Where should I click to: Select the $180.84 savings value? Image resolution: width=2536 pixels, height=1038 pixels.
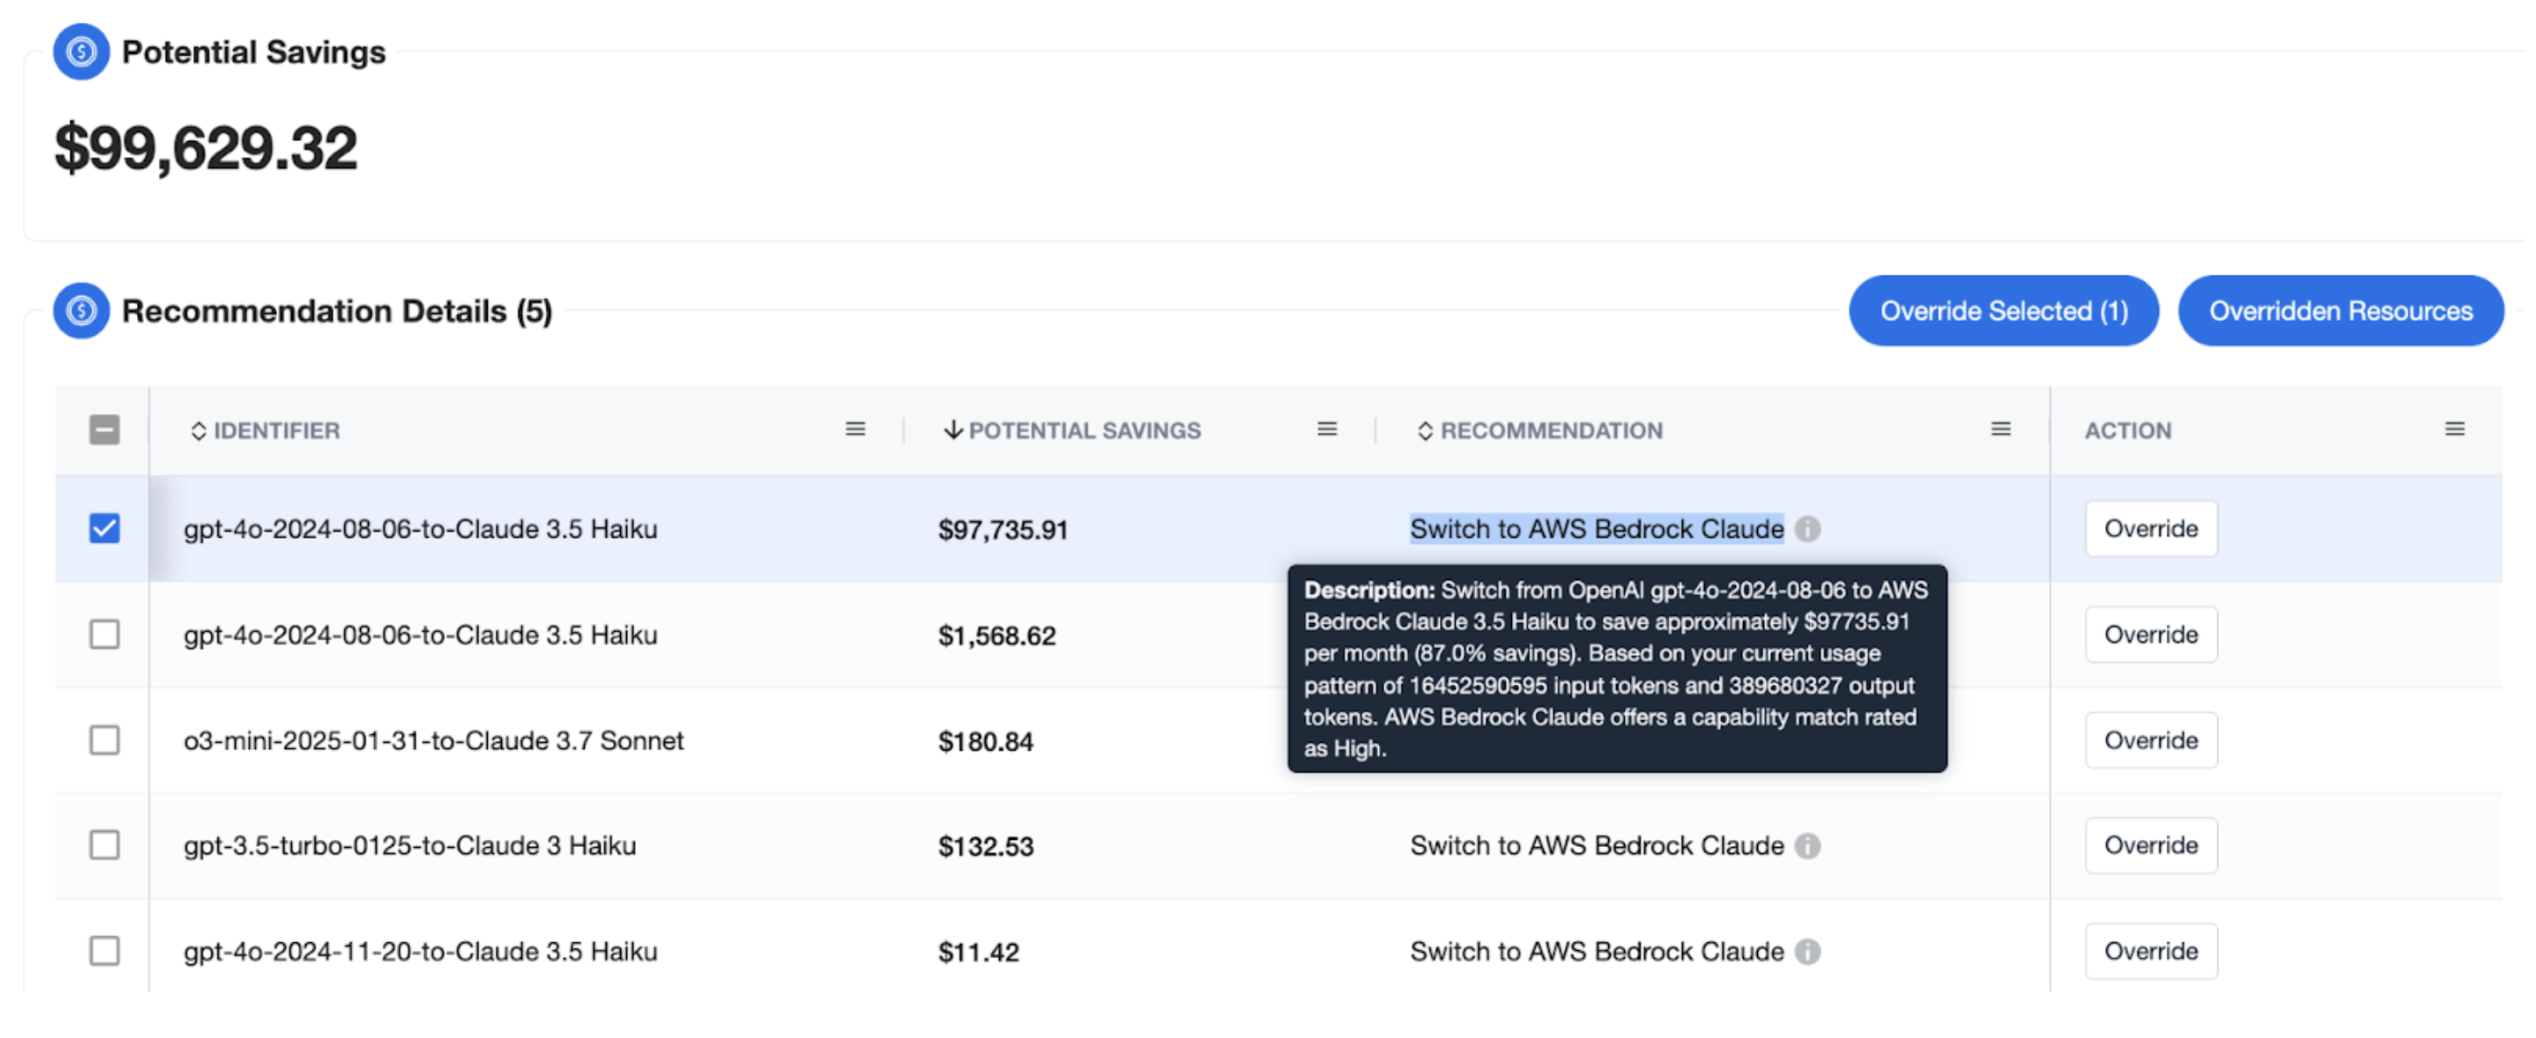(986, 742)
